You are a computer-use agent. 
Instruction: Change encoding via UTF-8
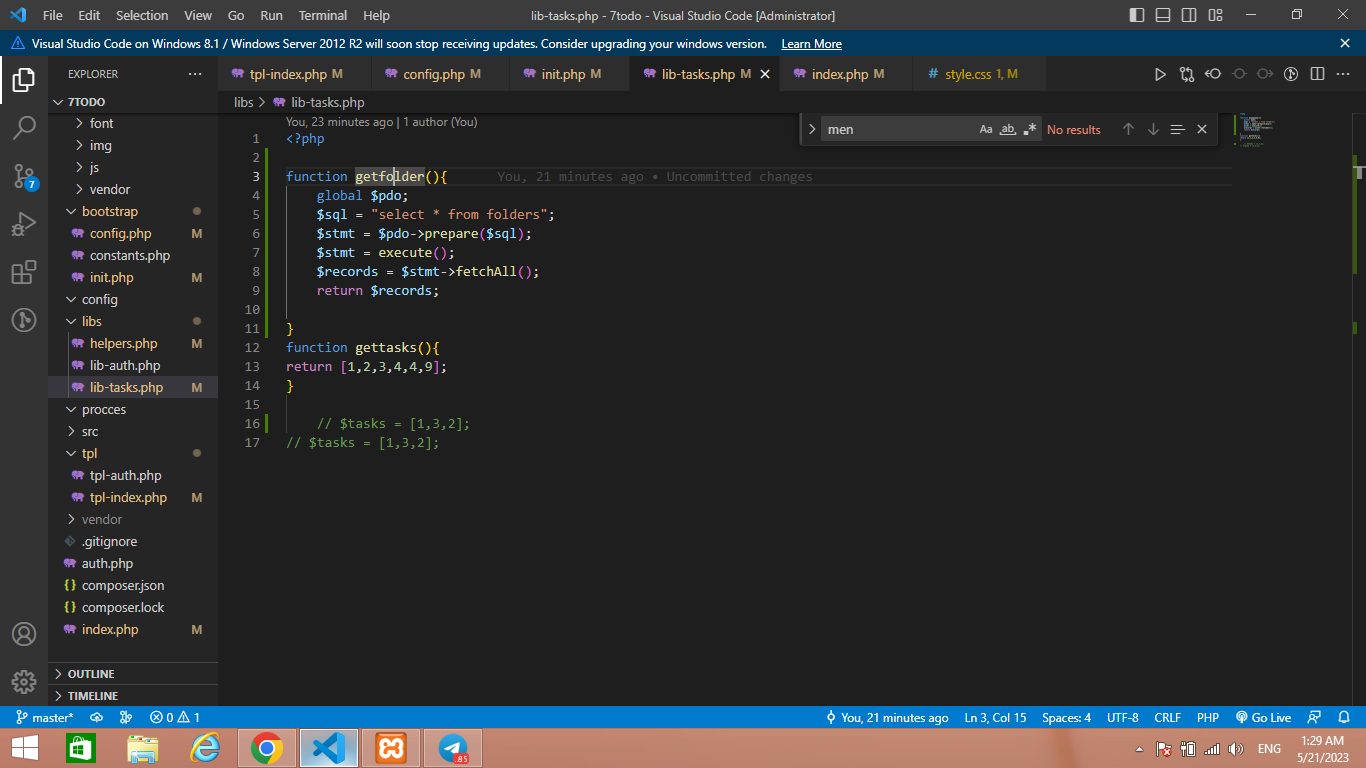1122,718
